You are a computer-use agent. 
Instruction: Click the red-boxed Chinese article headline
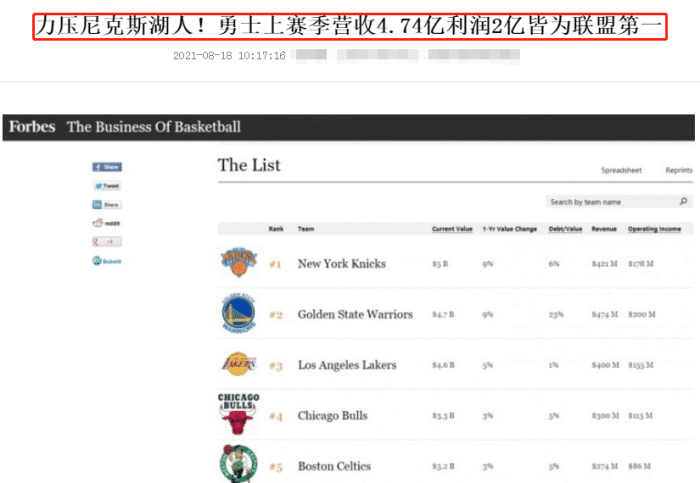pyautogui.click(x=349, y=27)
